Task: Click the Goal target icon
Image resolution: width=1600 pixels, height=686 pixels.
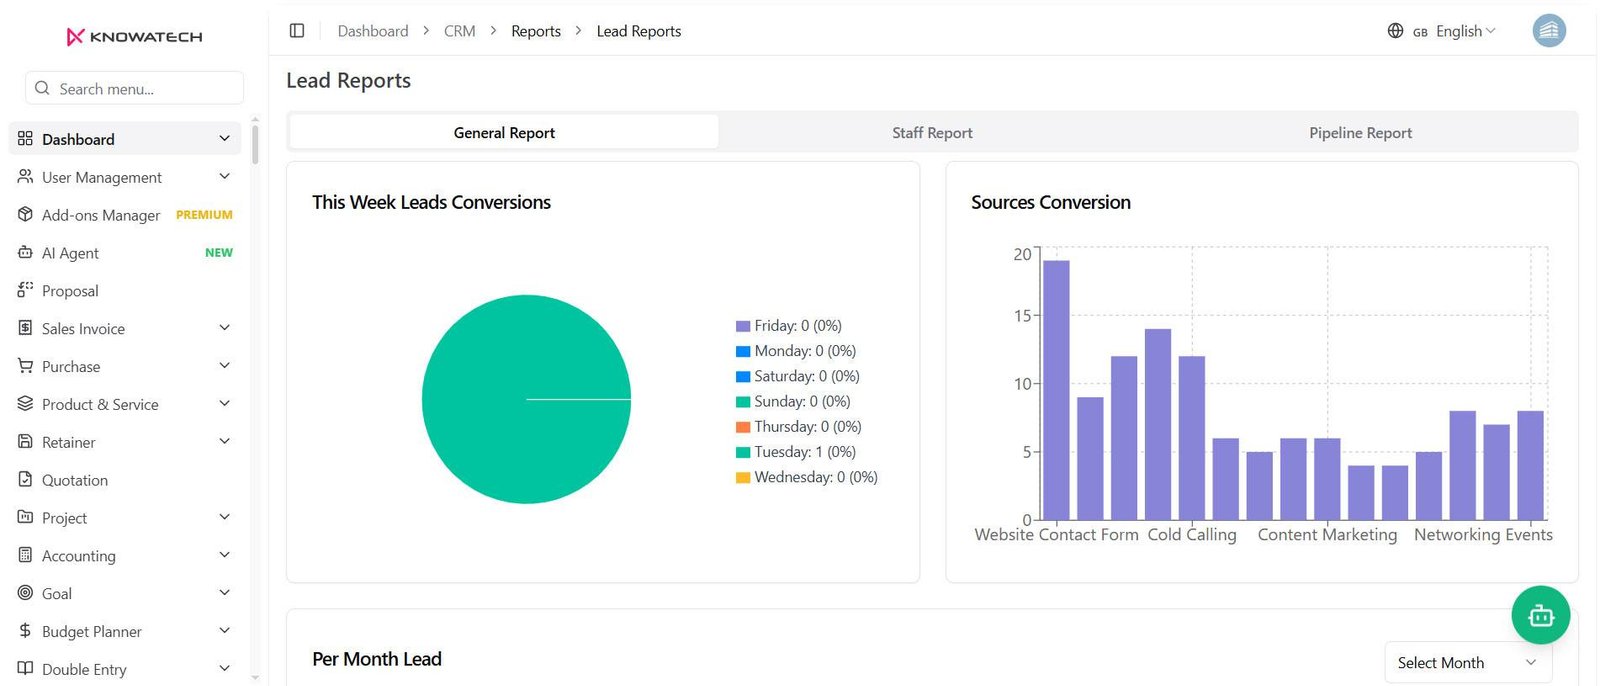Action: coord(25,593)
